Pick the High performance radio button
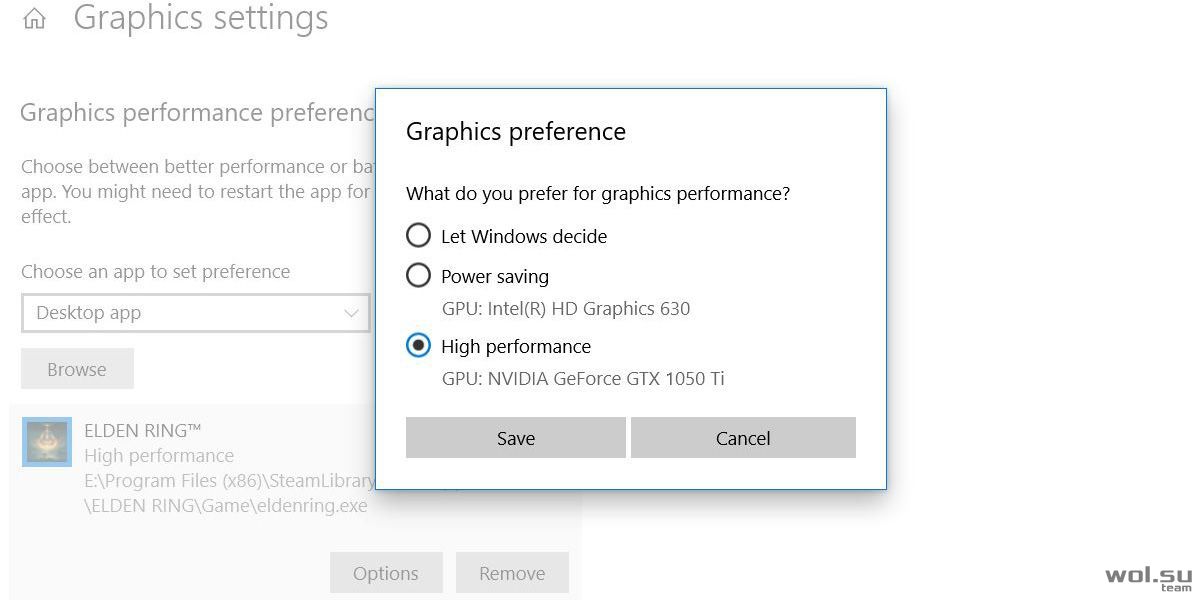1200x600 pixels. click(418, 346)
